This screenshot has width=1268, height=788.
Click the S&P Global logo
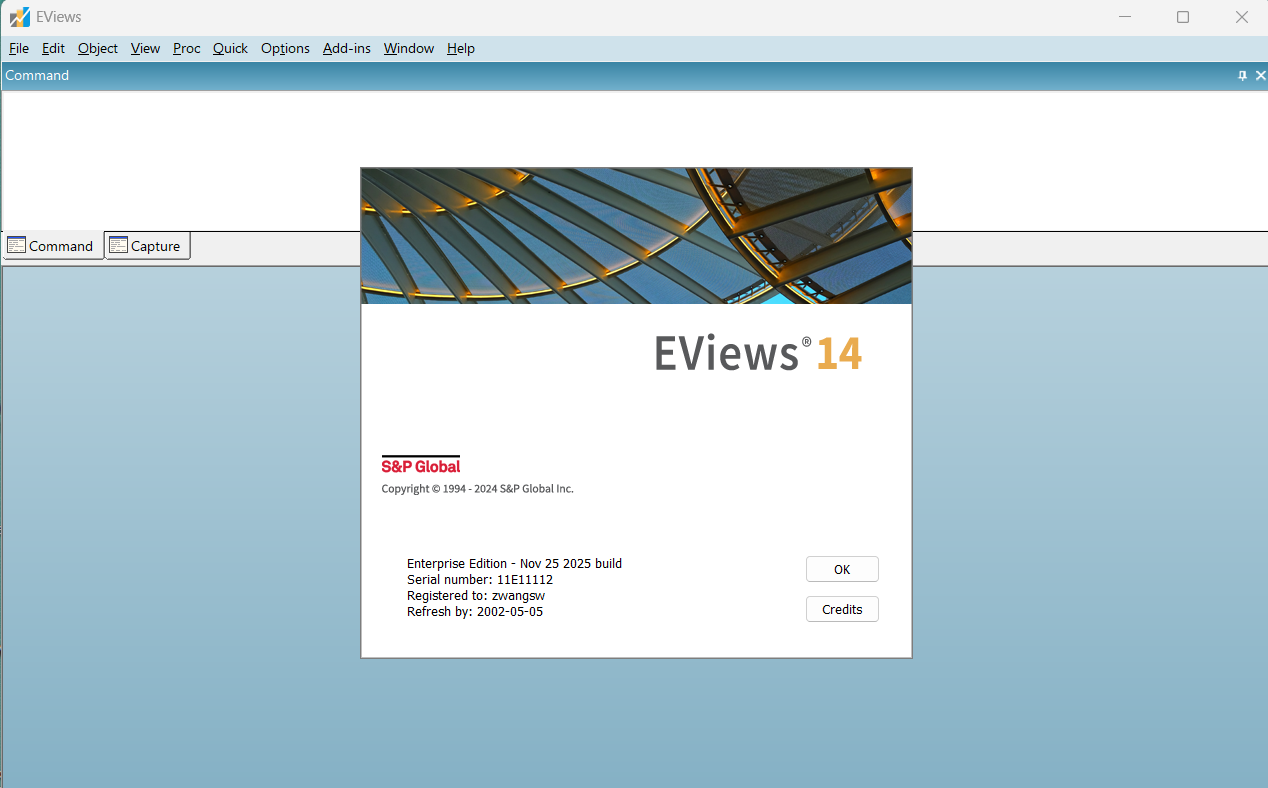421,465
